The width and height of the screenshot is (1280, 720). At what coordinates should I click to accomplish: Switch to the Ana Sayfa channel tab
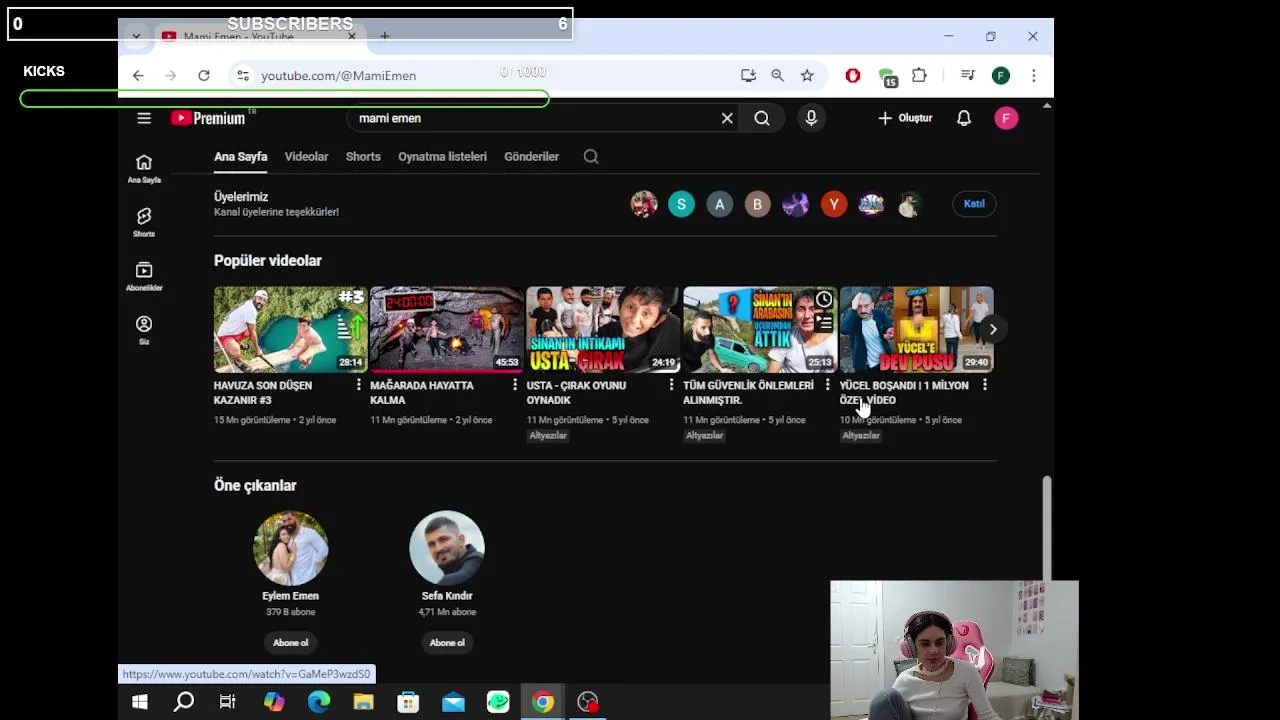tap(240, 156)
